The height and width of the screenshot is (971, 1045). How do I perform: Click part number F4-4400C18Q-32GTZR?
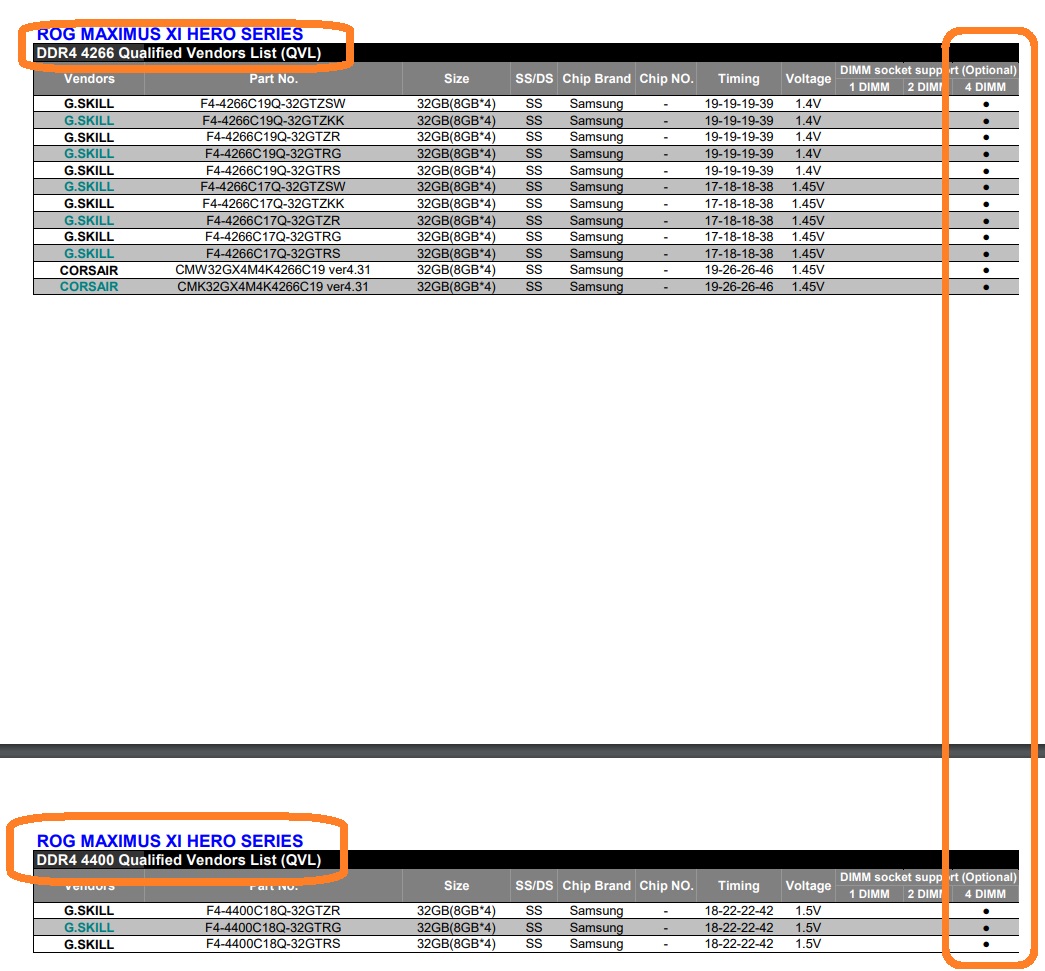pos(273,911)
